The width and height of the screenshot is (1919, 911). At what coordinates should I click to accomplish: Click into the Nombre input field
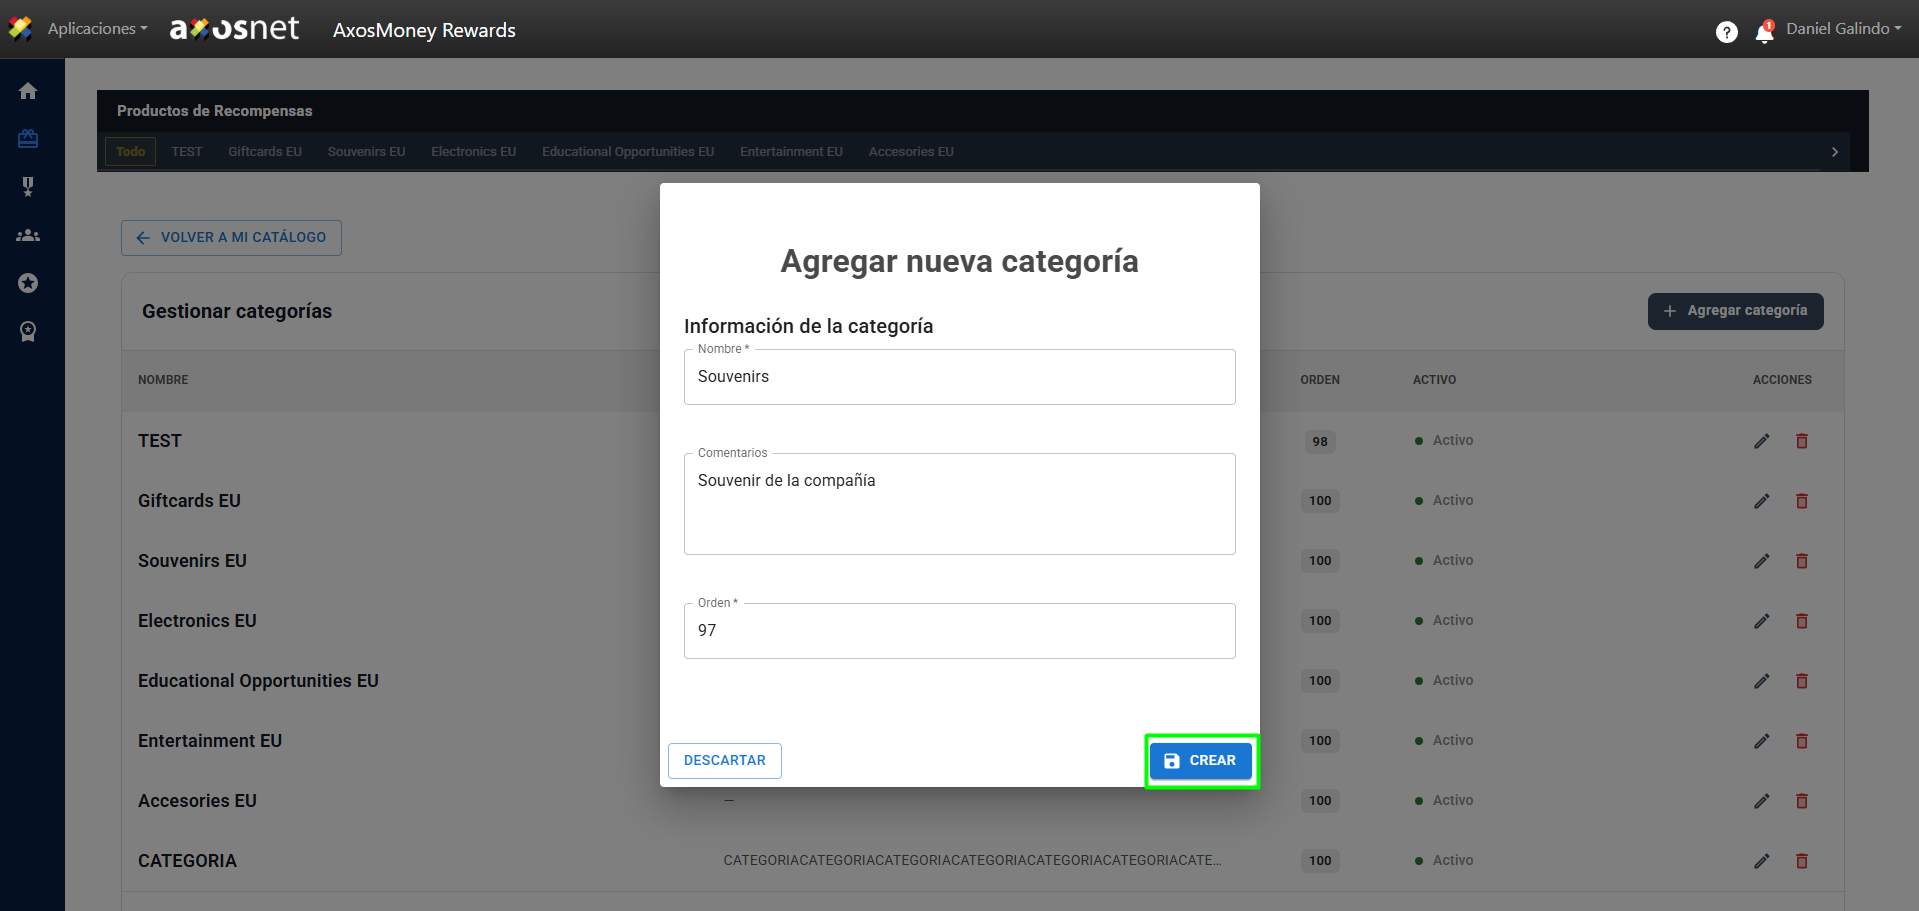click(x=959, y=377)
